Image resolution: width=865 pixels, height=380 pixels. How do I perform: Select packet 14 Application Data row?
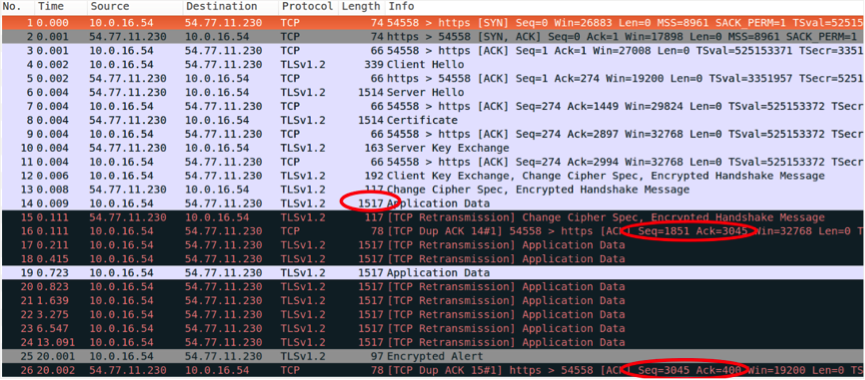[x=432, y=204]
